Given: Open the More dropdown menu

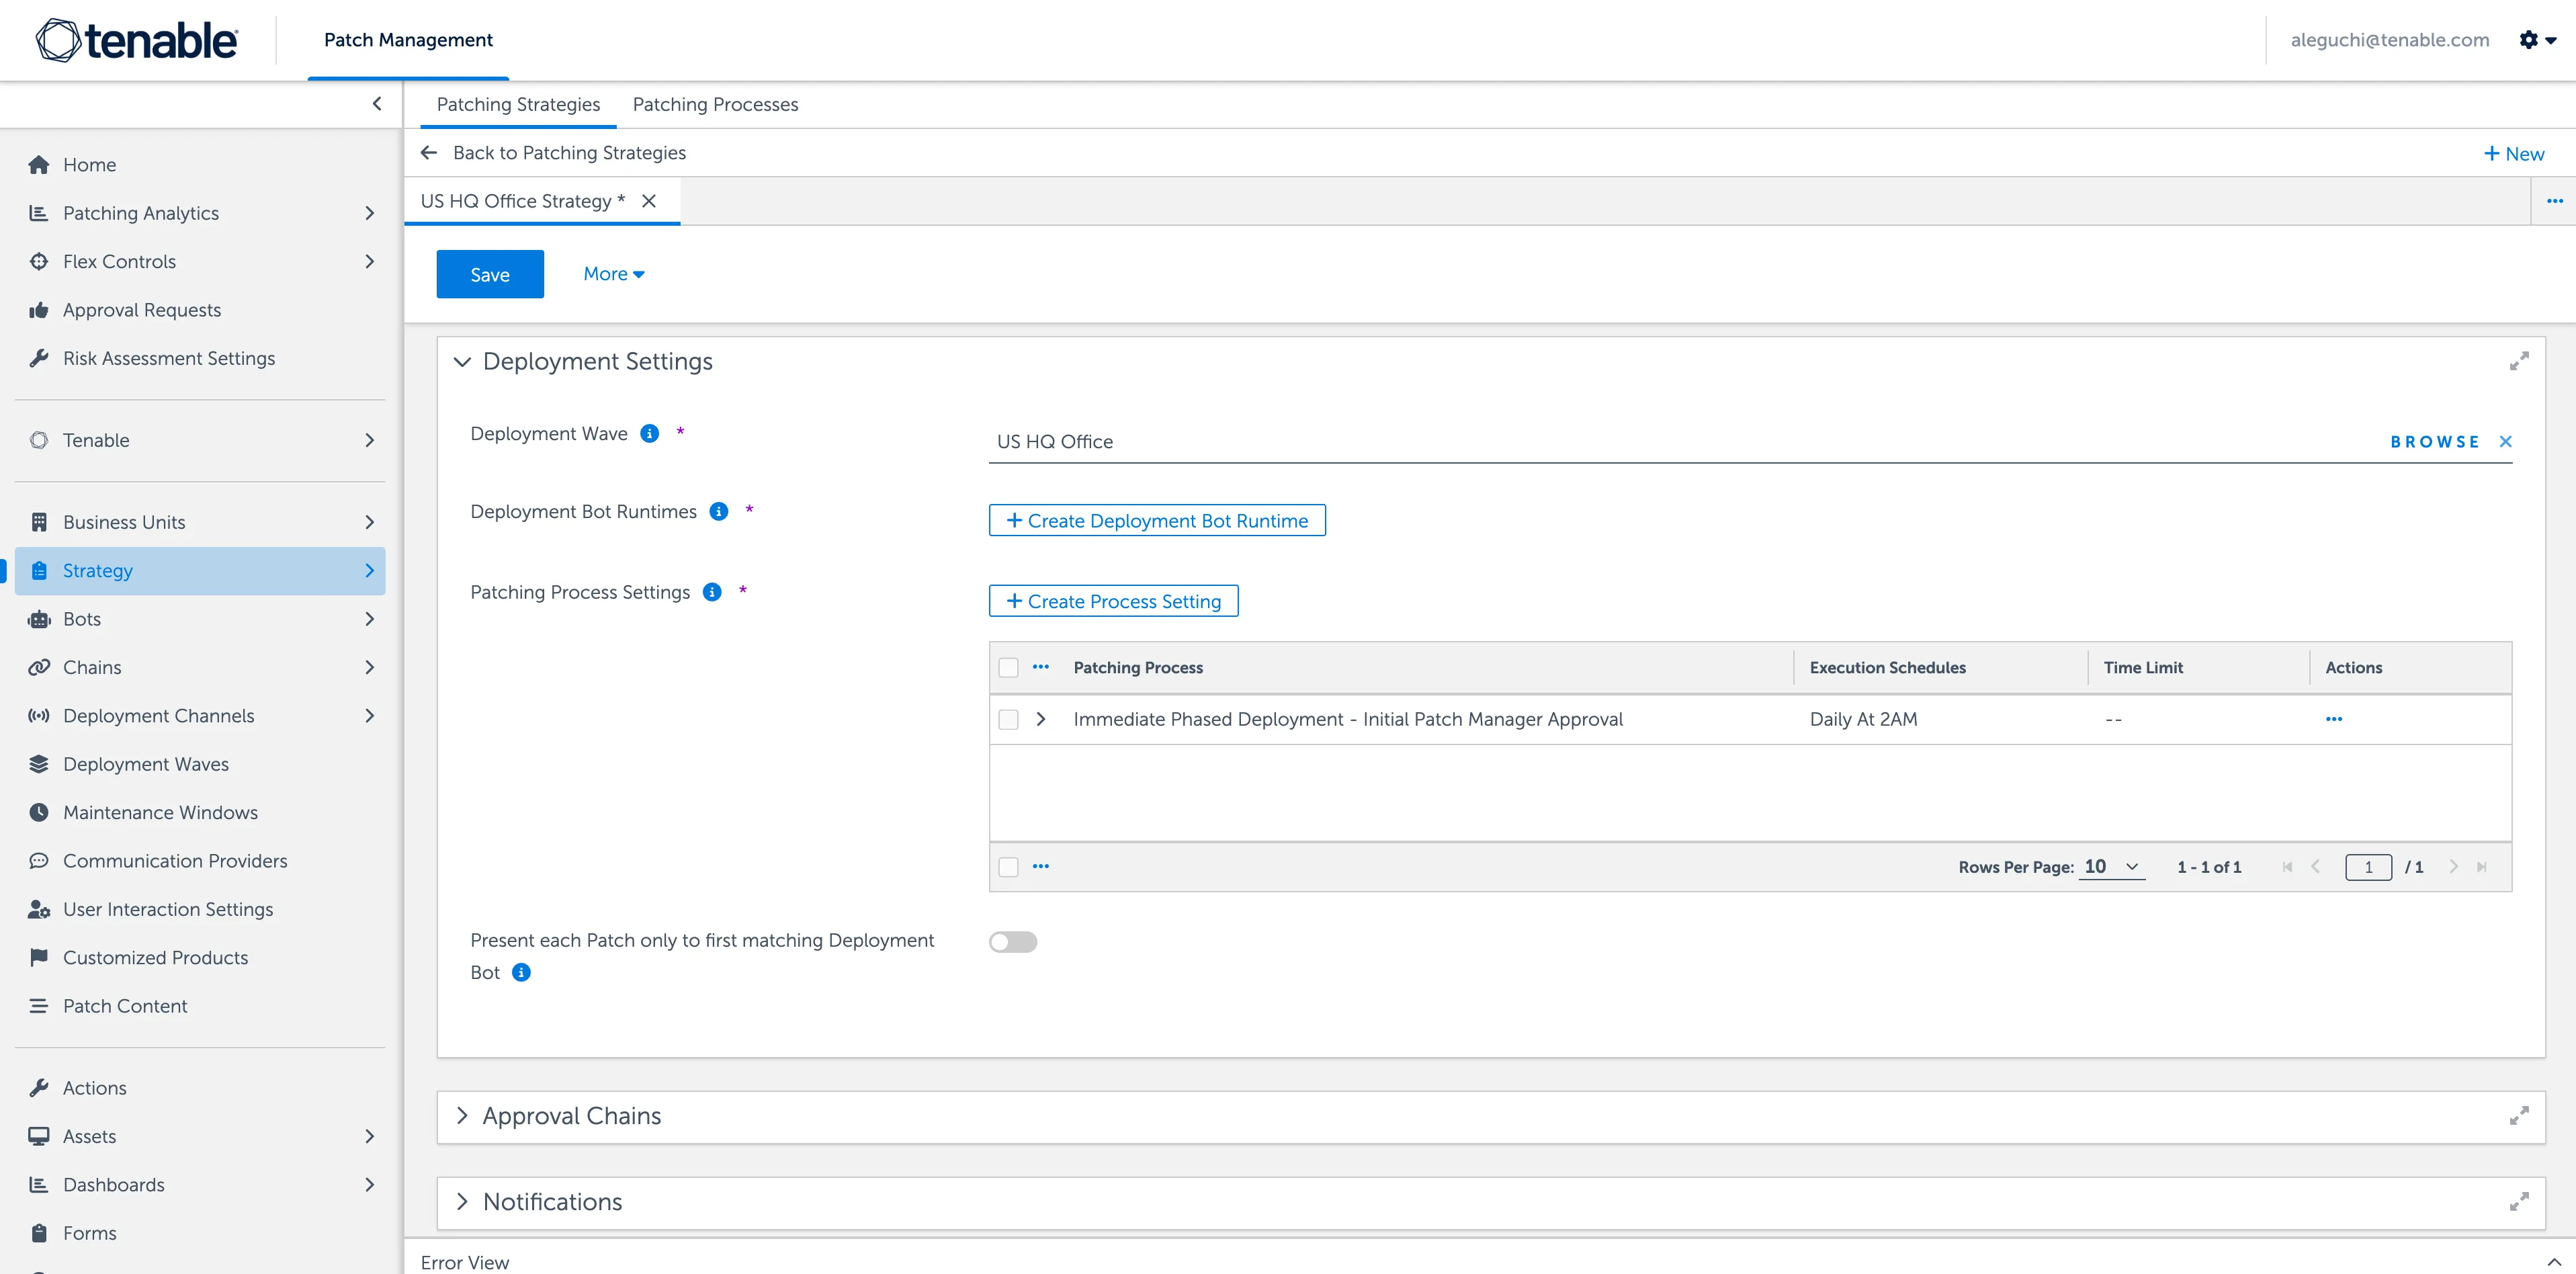Looking at the screenshot, I should click(614, 274).
